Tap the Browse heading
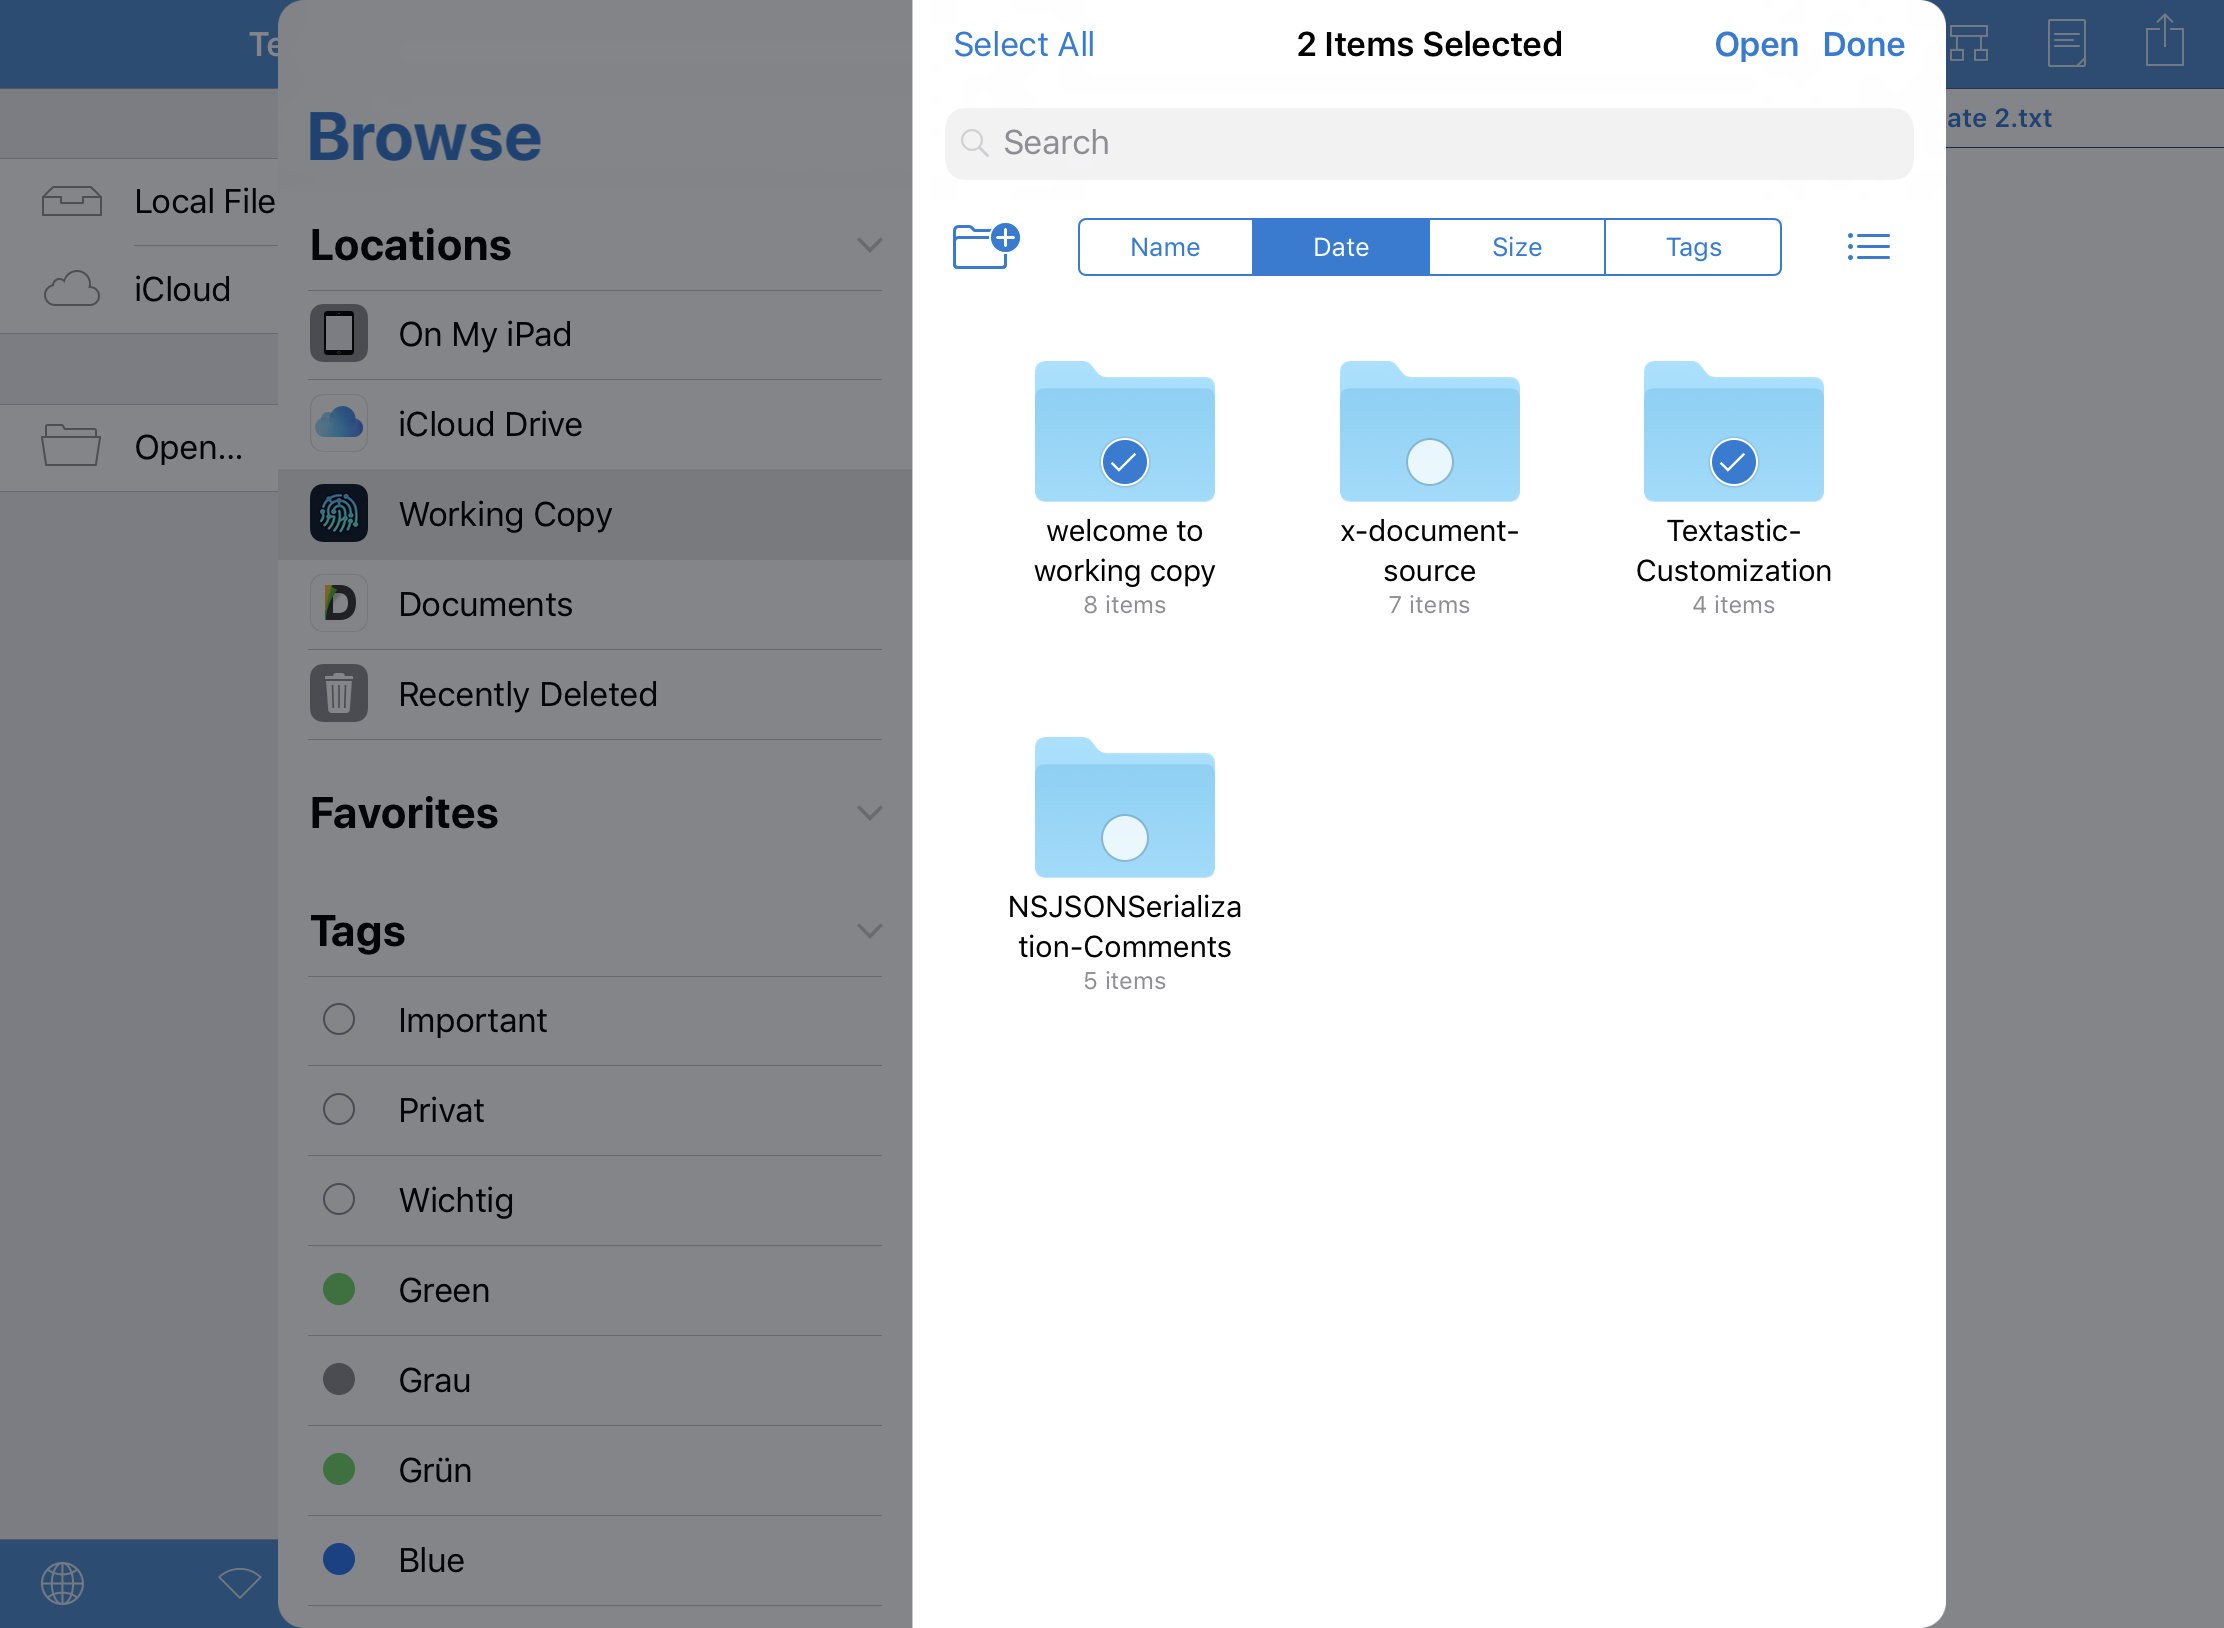Viewport: 2224px width, 1628px height. pos(425,137)
